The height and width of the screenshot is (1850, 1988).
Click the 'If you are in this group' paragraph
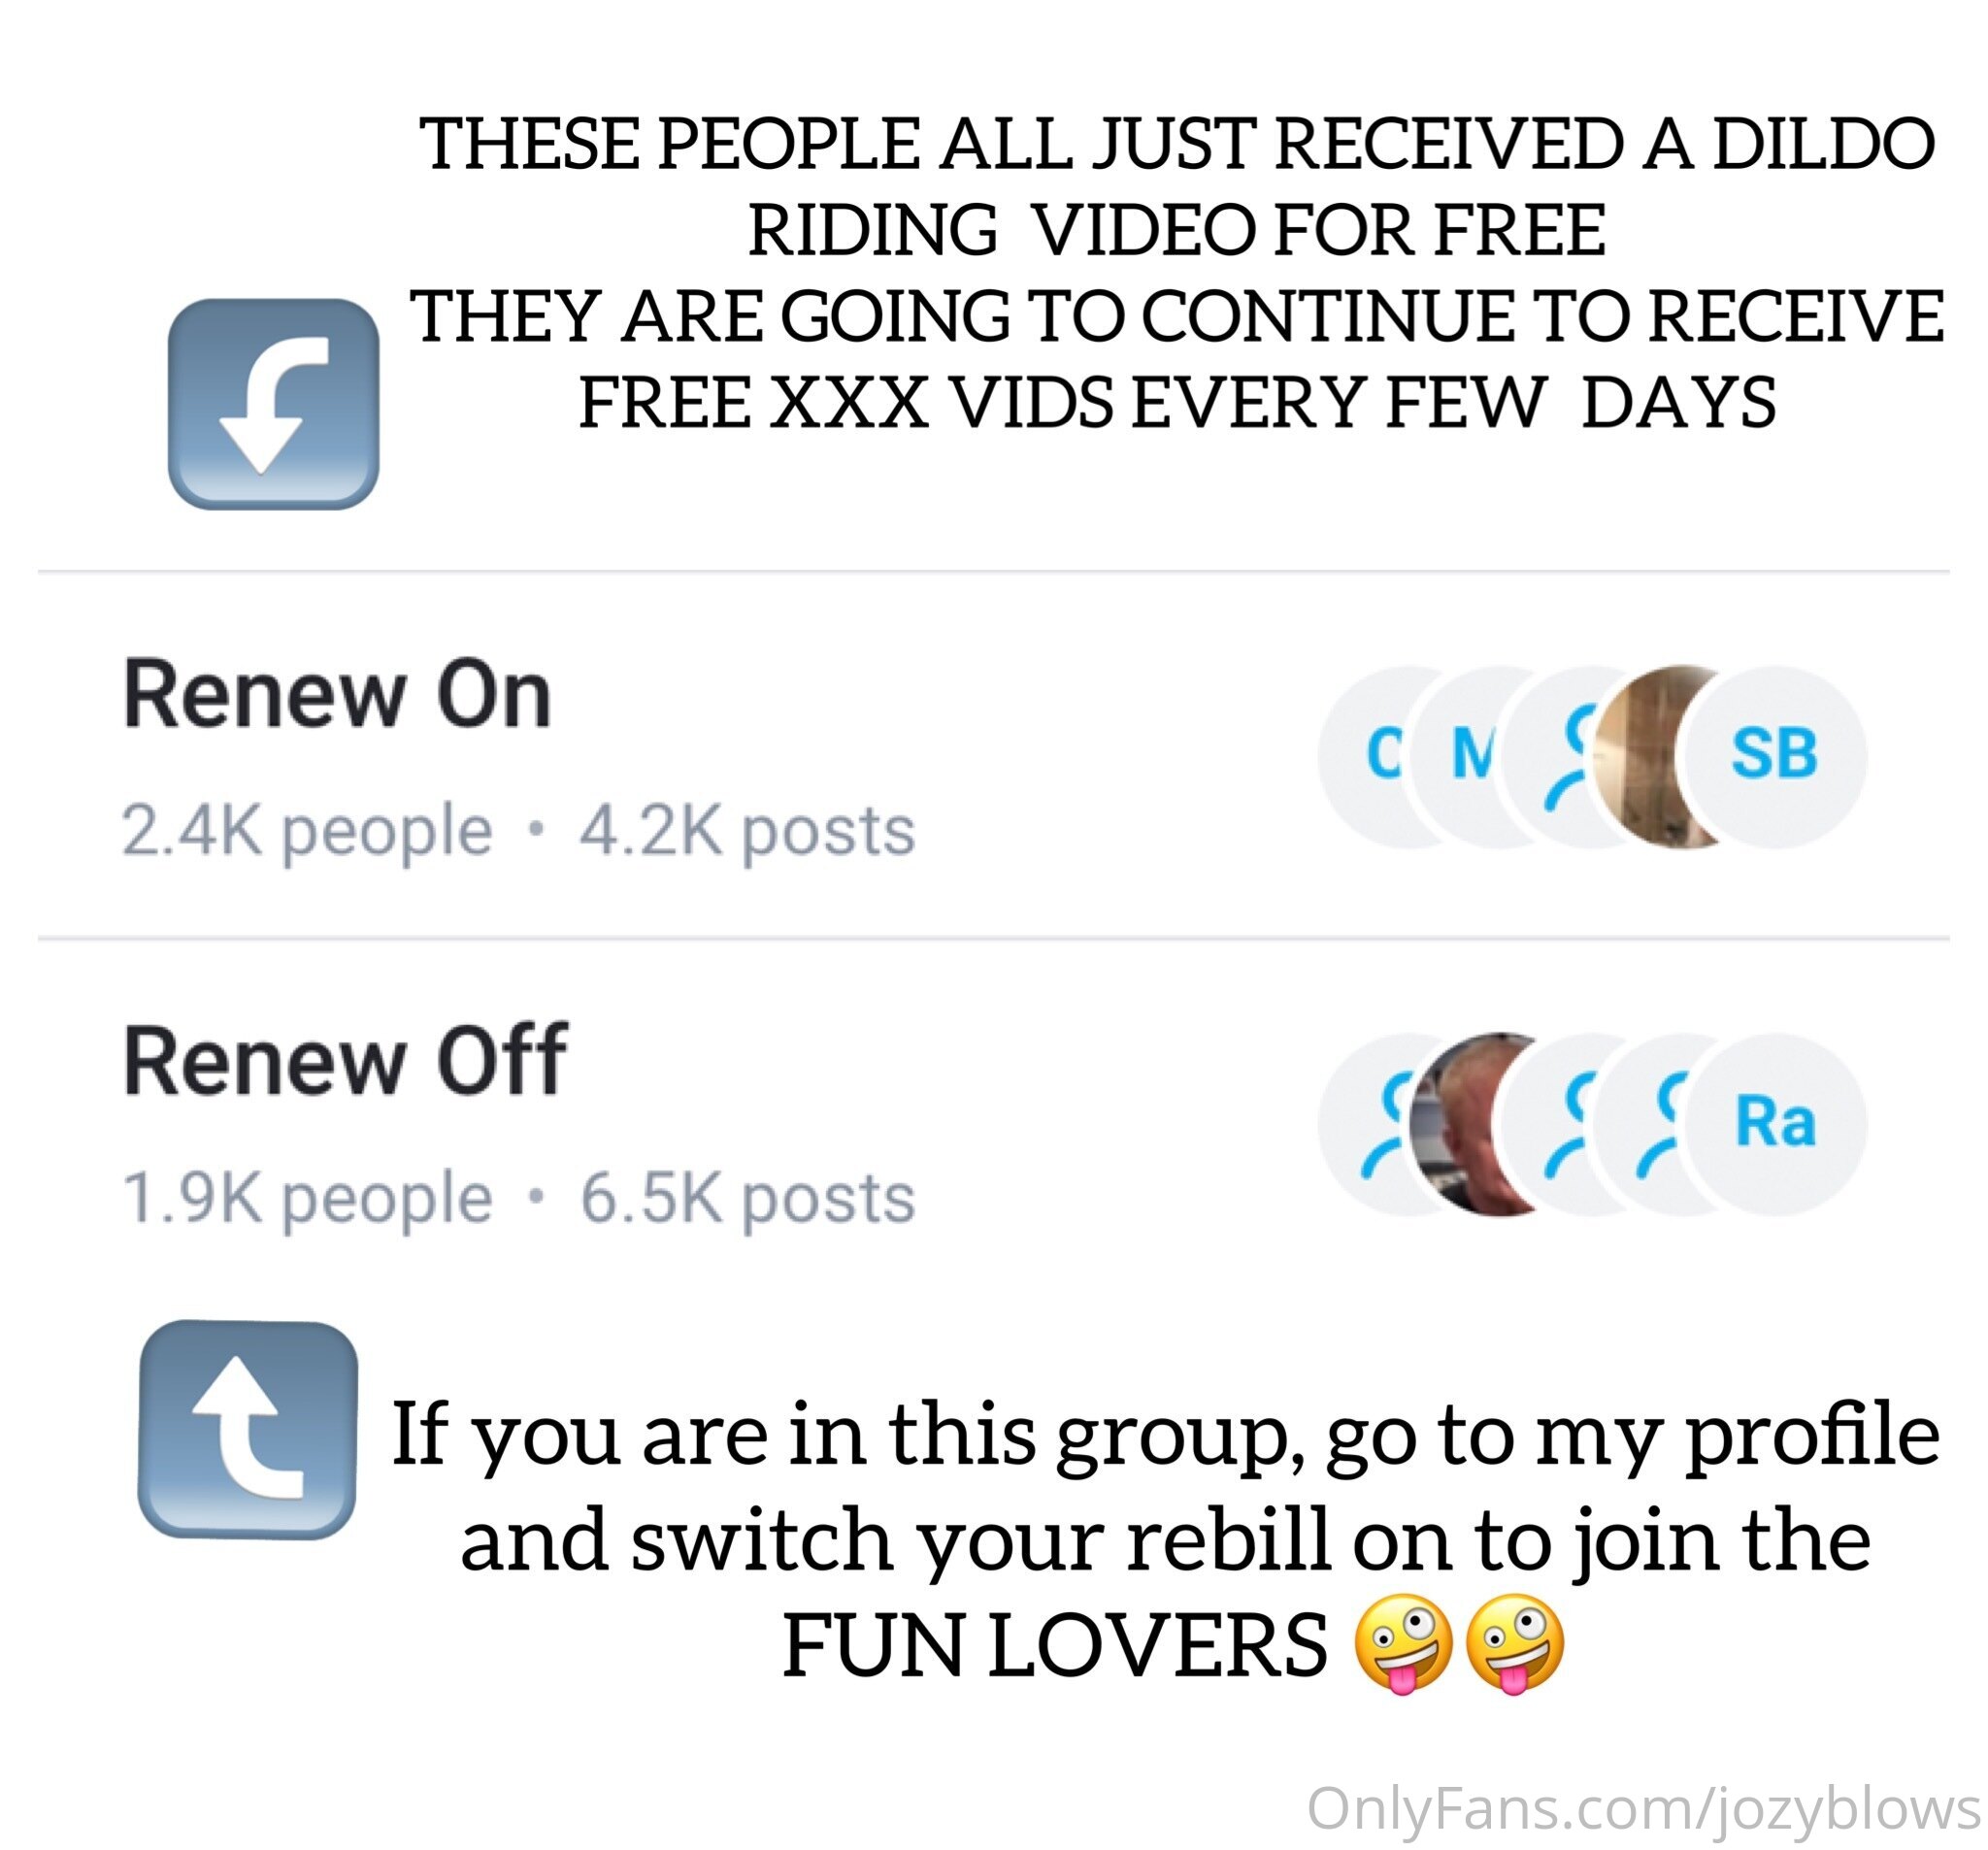(x=1166, y=1541)
